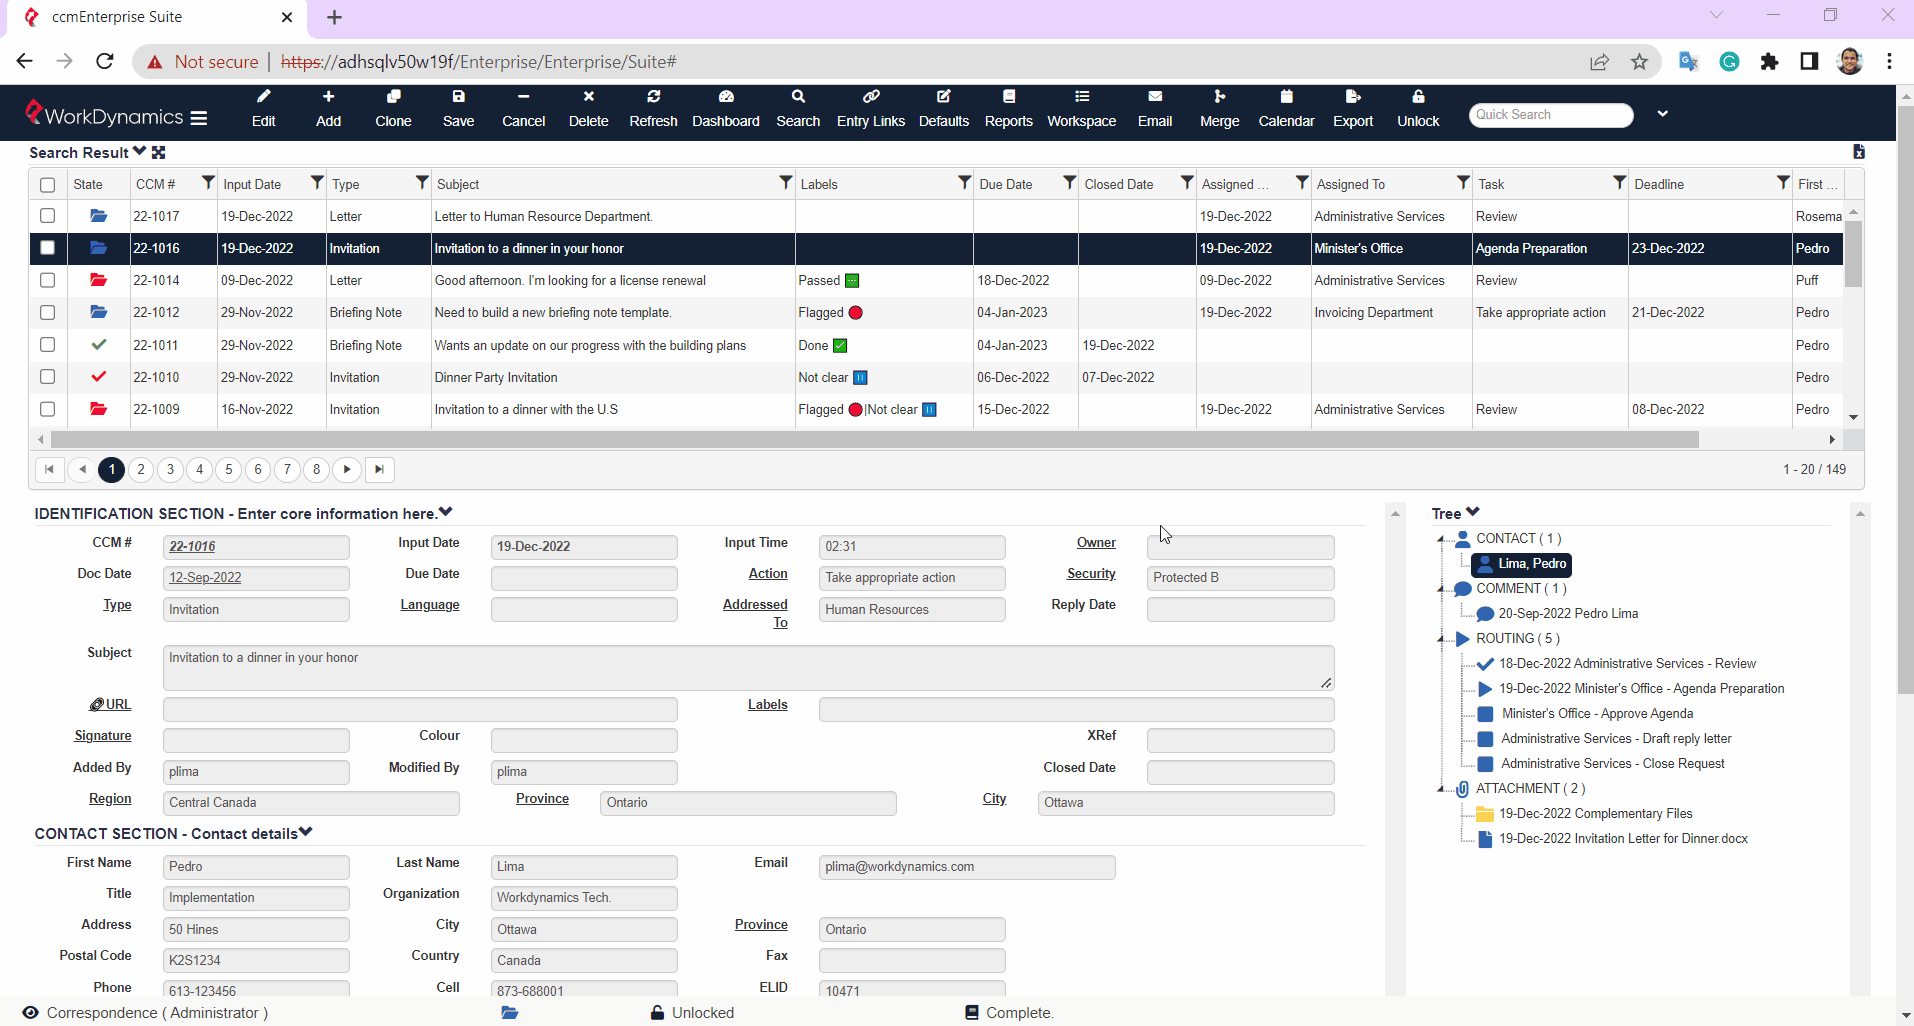Open the Defaults settings
The width and height of the screenshot is (1914, 1026).
tap(944, 108)
